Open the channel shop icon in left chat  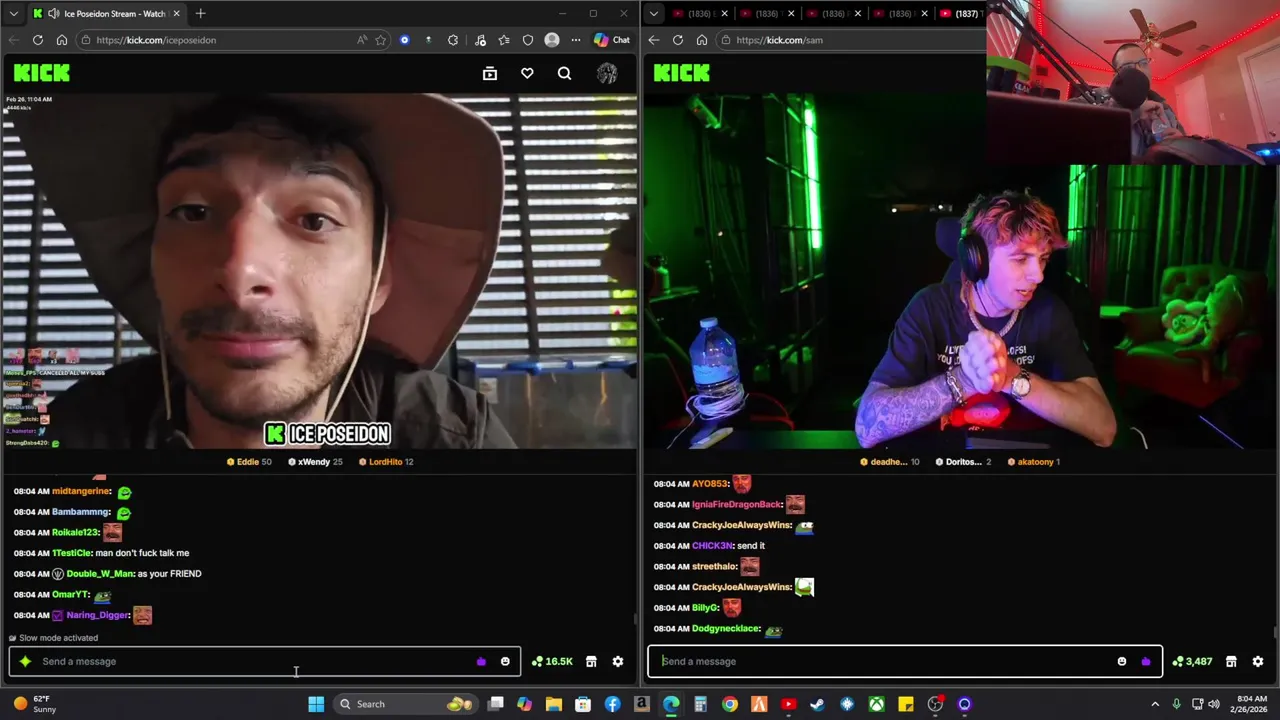coord(591,661)
